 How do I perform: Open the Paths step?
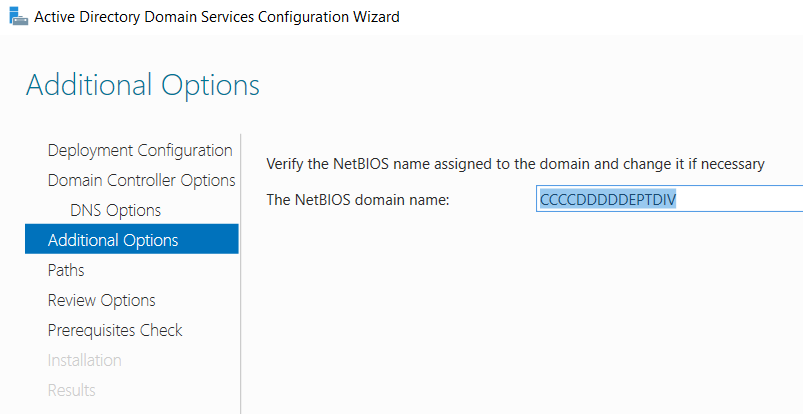click(x=66, y=270)
